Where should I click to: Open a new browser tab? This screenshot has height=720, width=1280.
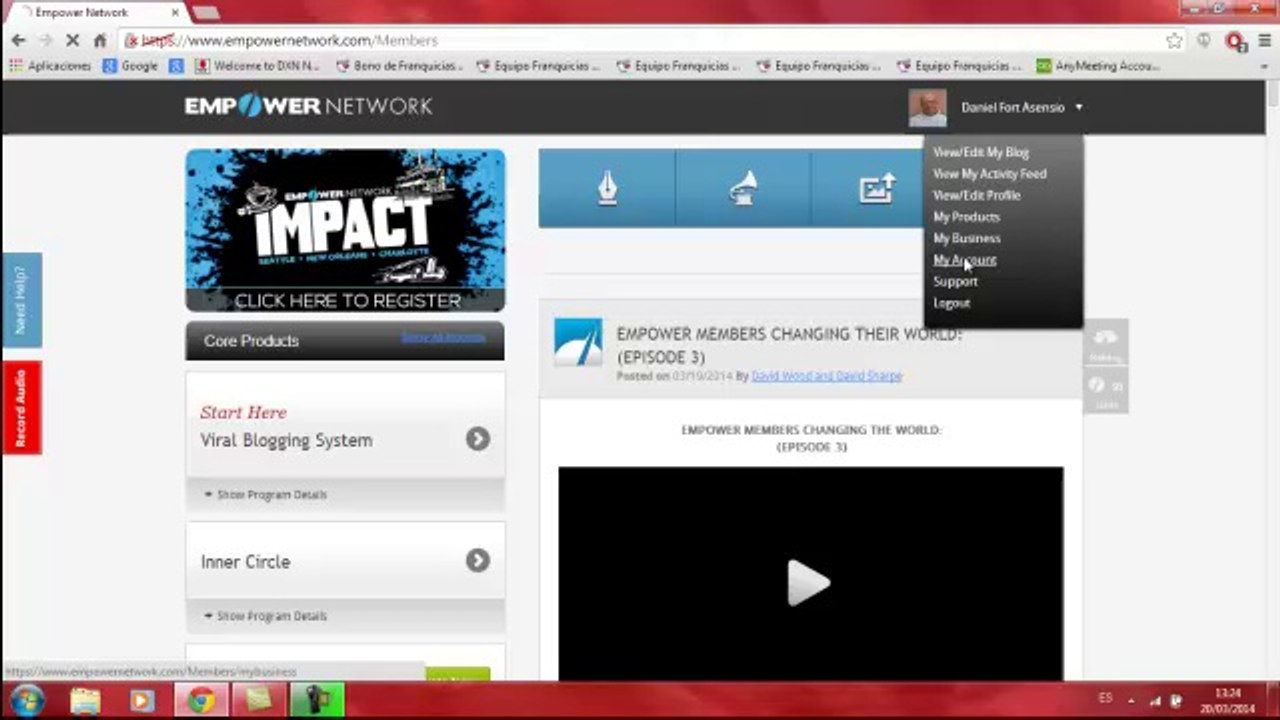pyautogui.click(x=205, y=13)
